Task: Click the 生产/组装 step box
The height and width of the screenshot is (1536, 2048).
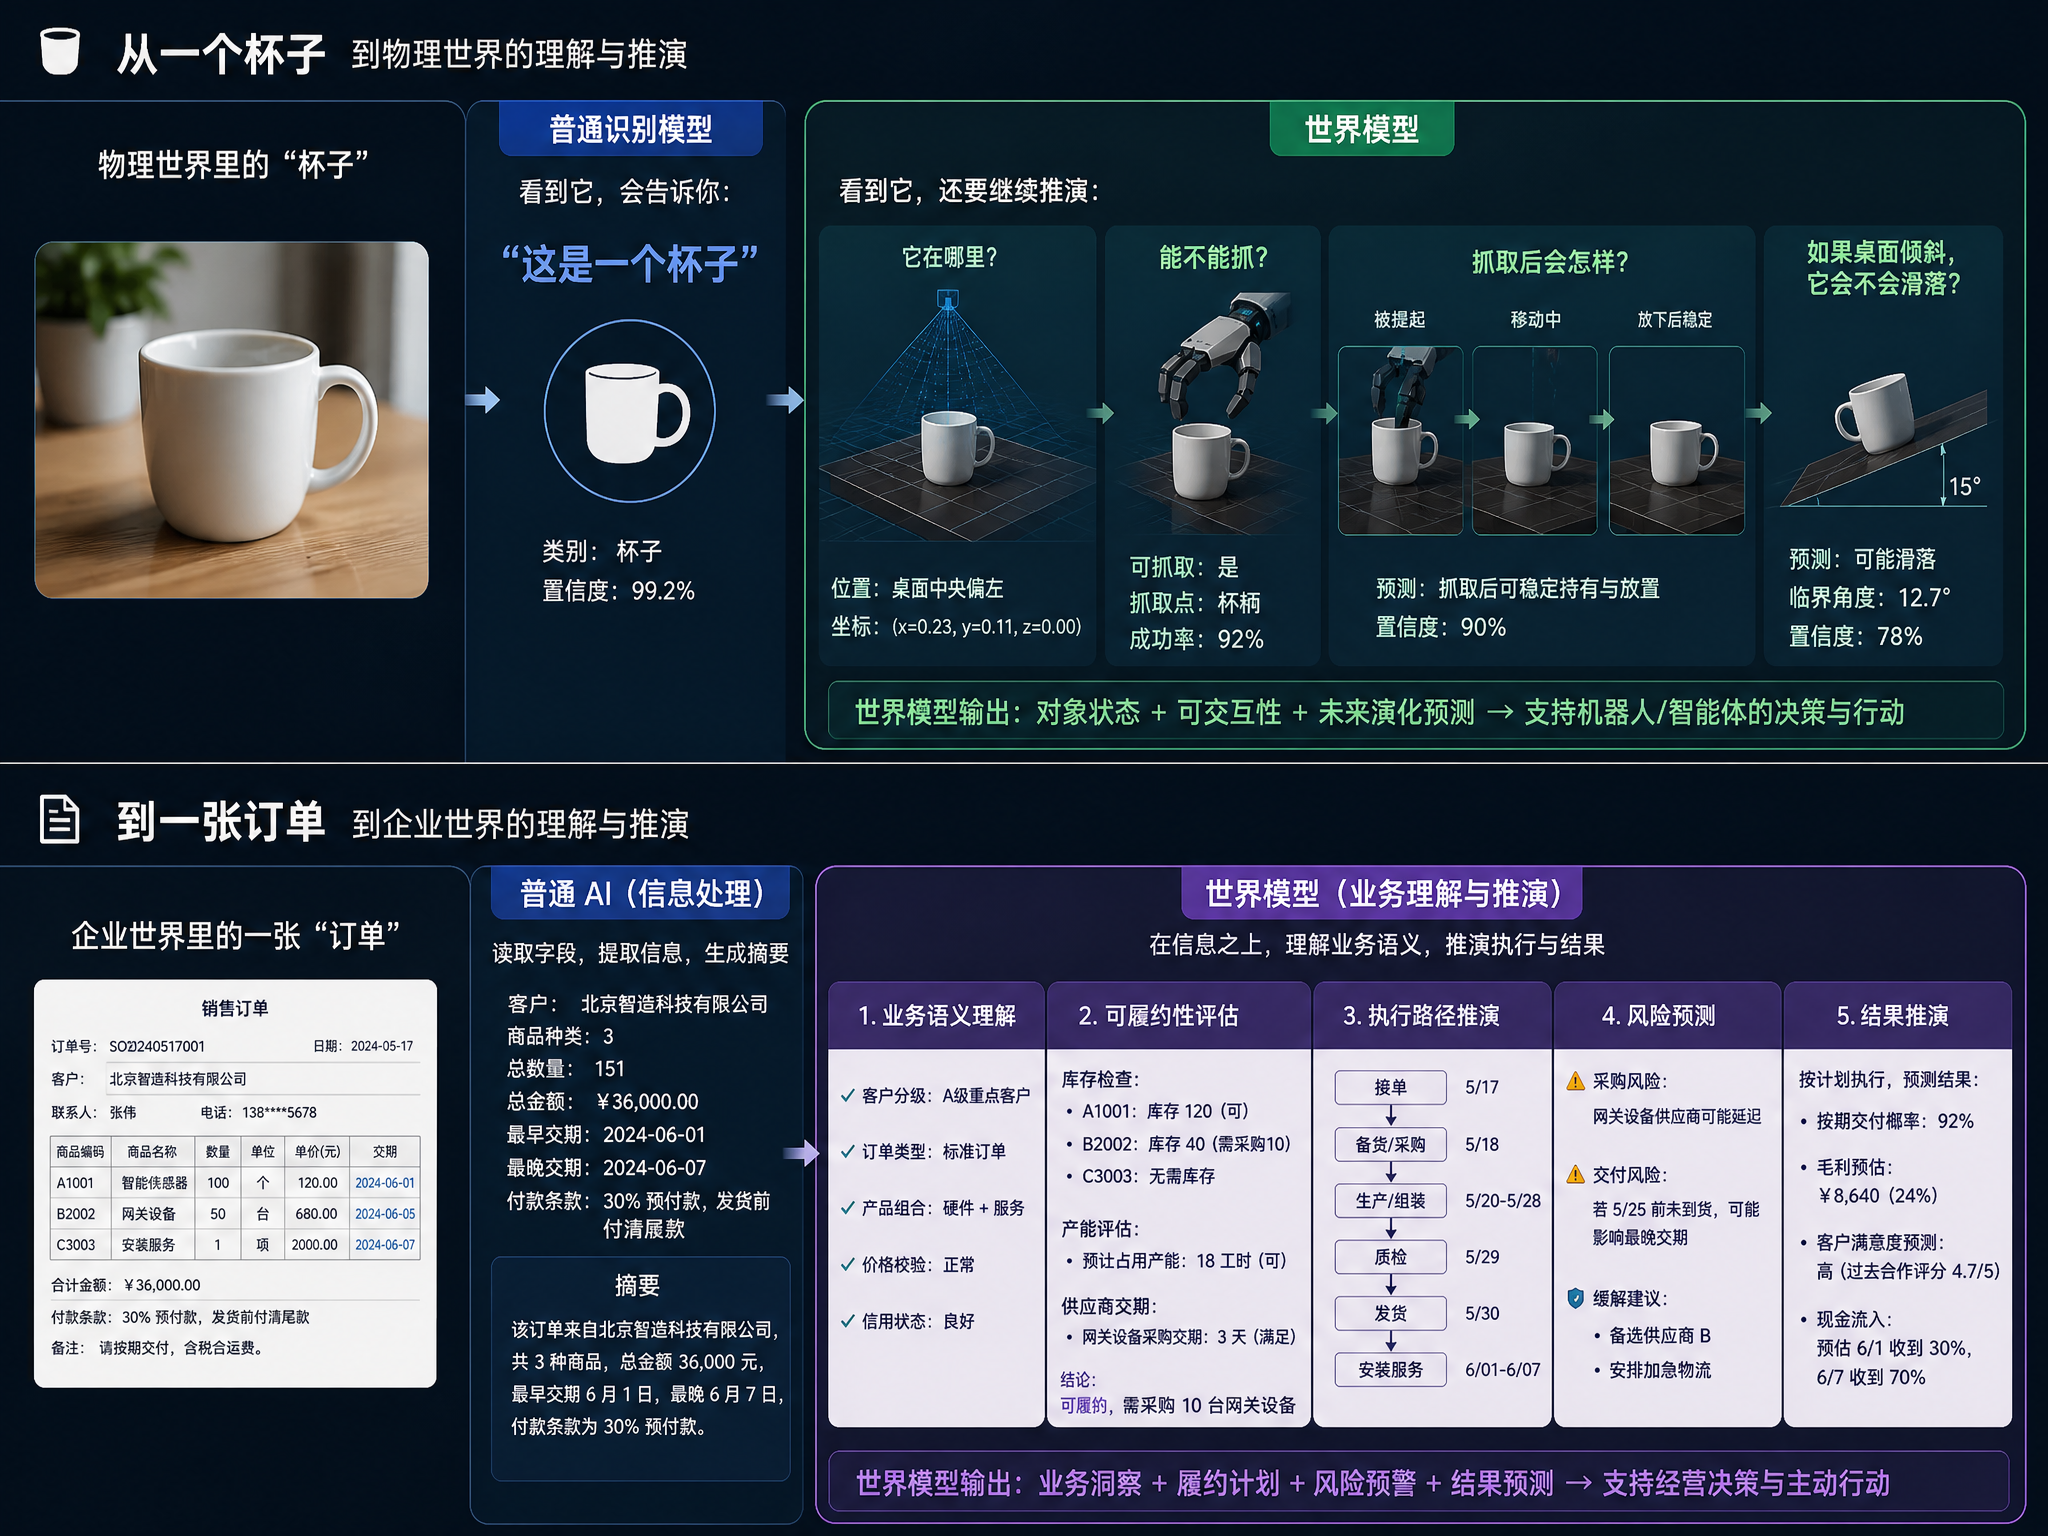Action: point(1390,1200)
